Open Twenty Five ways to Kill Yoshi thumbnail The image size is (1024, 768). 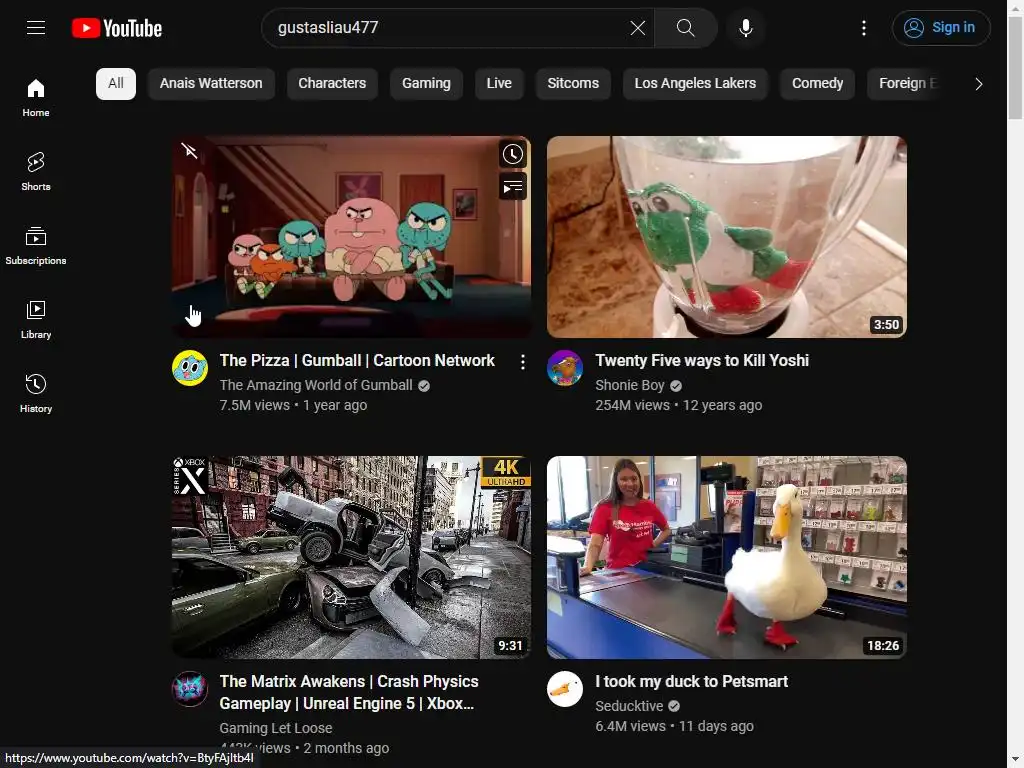726,237
